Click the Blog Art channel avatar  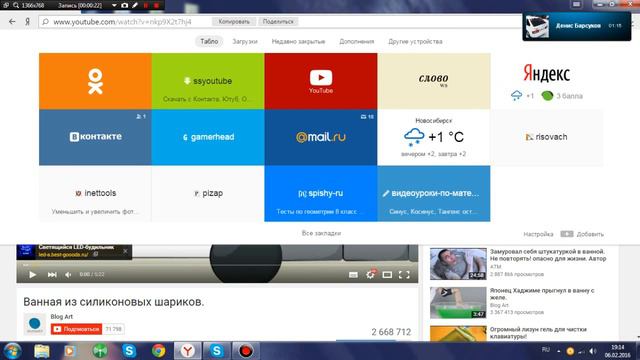click(x=34, y=324)
